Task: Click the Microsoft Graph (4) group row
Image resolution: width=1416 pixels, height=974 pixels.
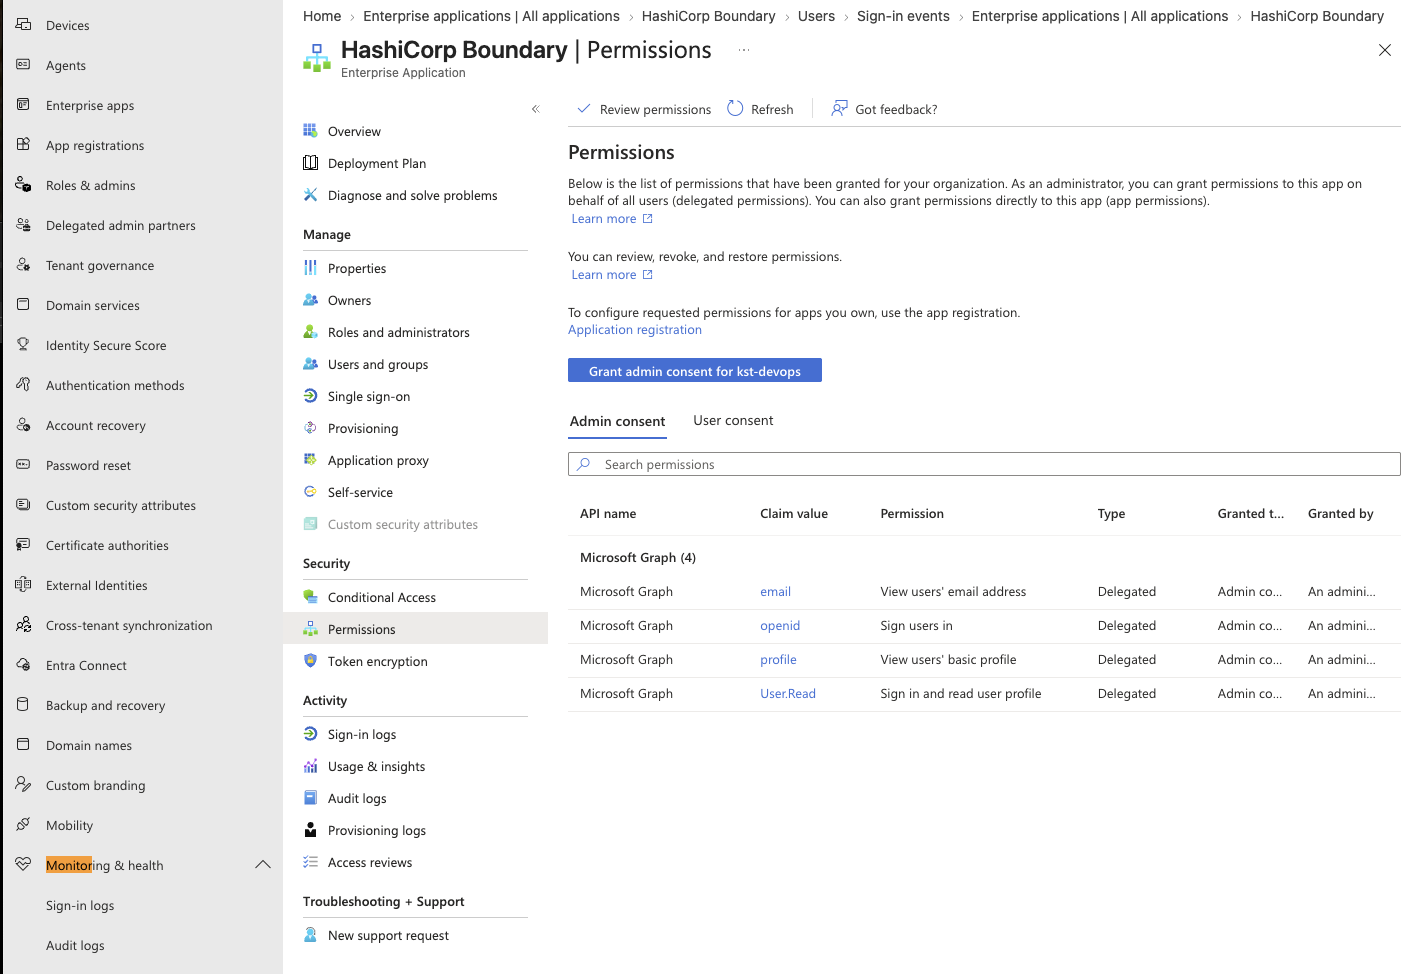Action: [984, 557]
